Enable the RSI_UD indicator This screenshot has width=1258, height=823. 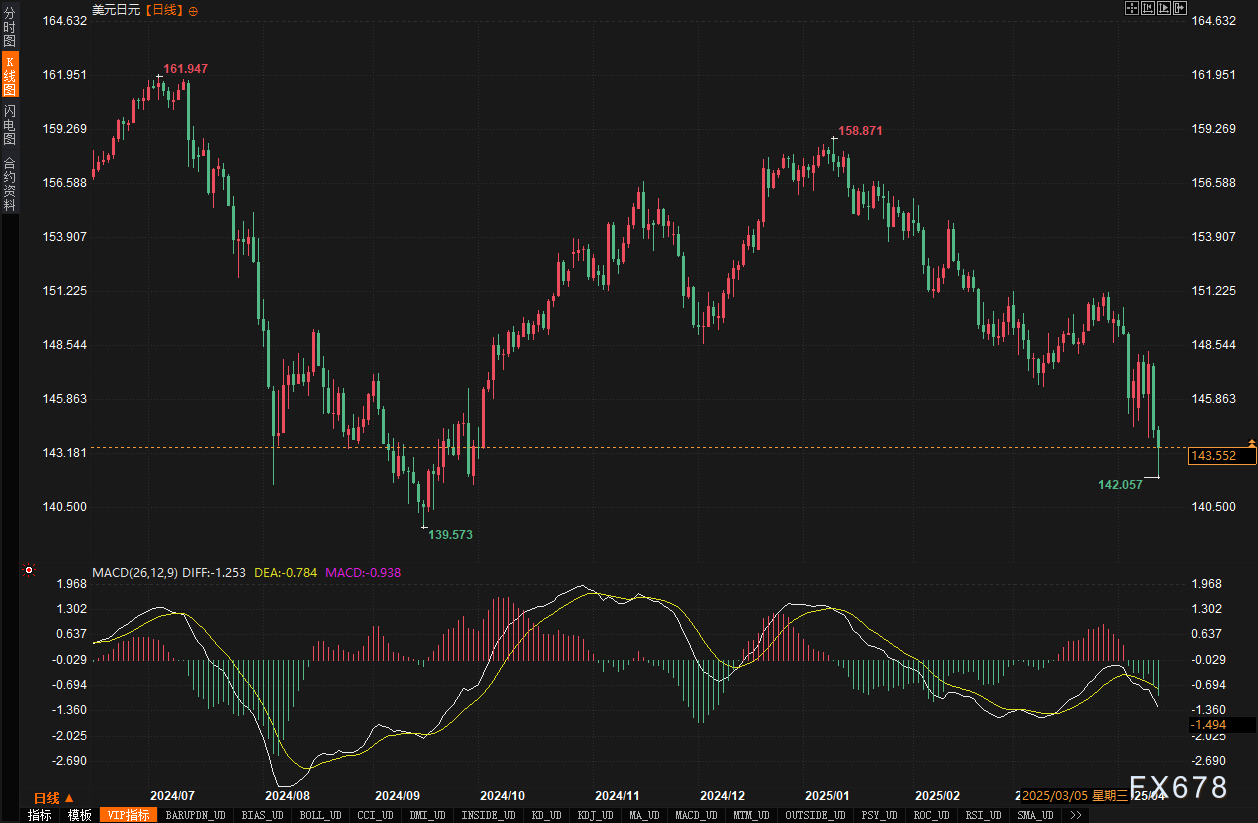(x=987, y=815)
